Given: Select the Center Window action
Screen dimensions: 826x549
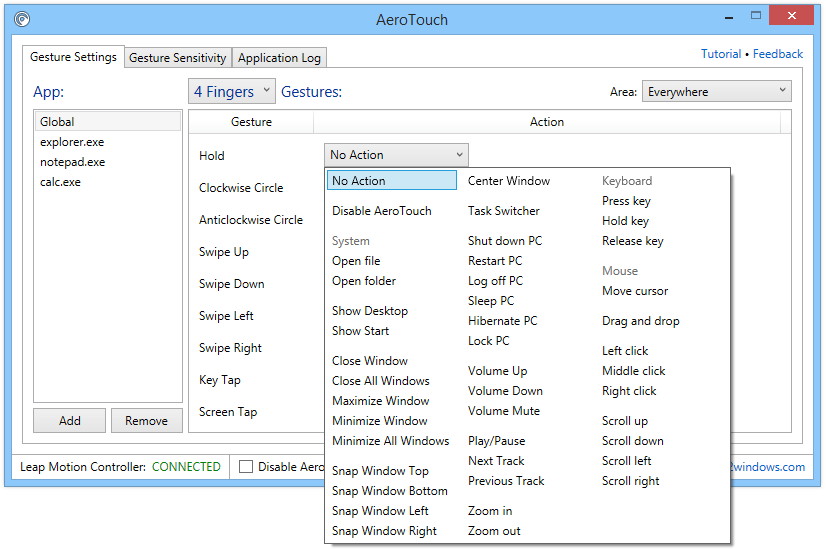Looking at the screenshot, I should coord(509,181).
